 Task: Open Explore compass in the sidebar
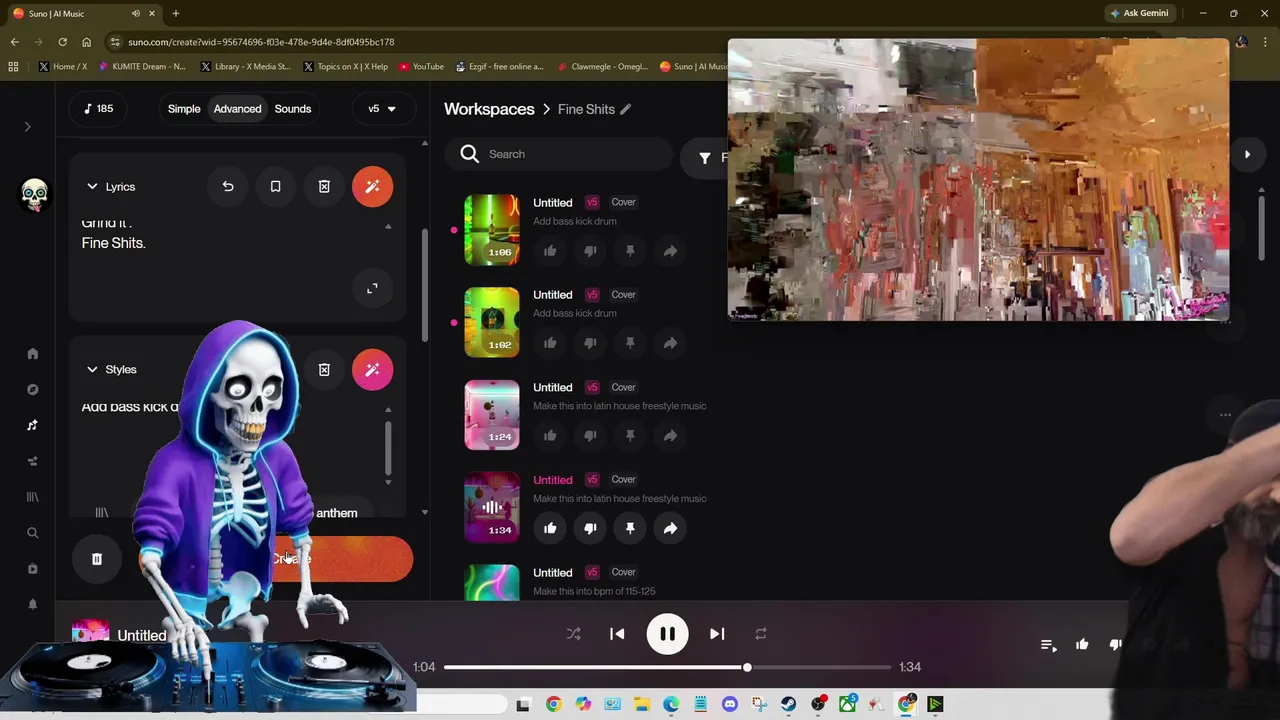[x=32, y=389]
